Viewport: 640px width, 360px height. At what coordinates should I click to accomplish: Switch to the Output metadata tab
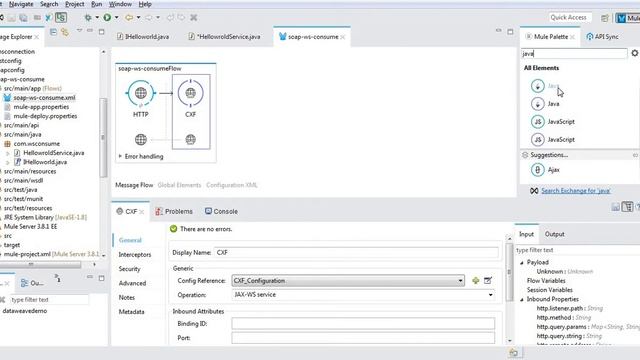coord(554,234)
